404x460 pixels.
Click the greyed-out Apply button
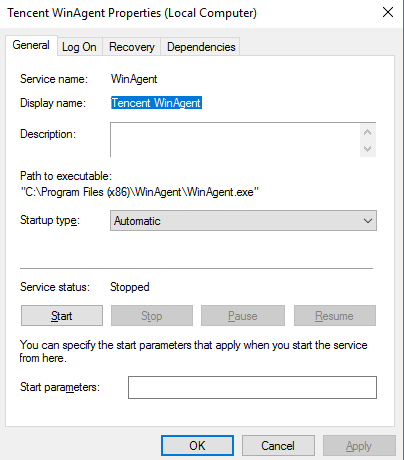point(359,446)
